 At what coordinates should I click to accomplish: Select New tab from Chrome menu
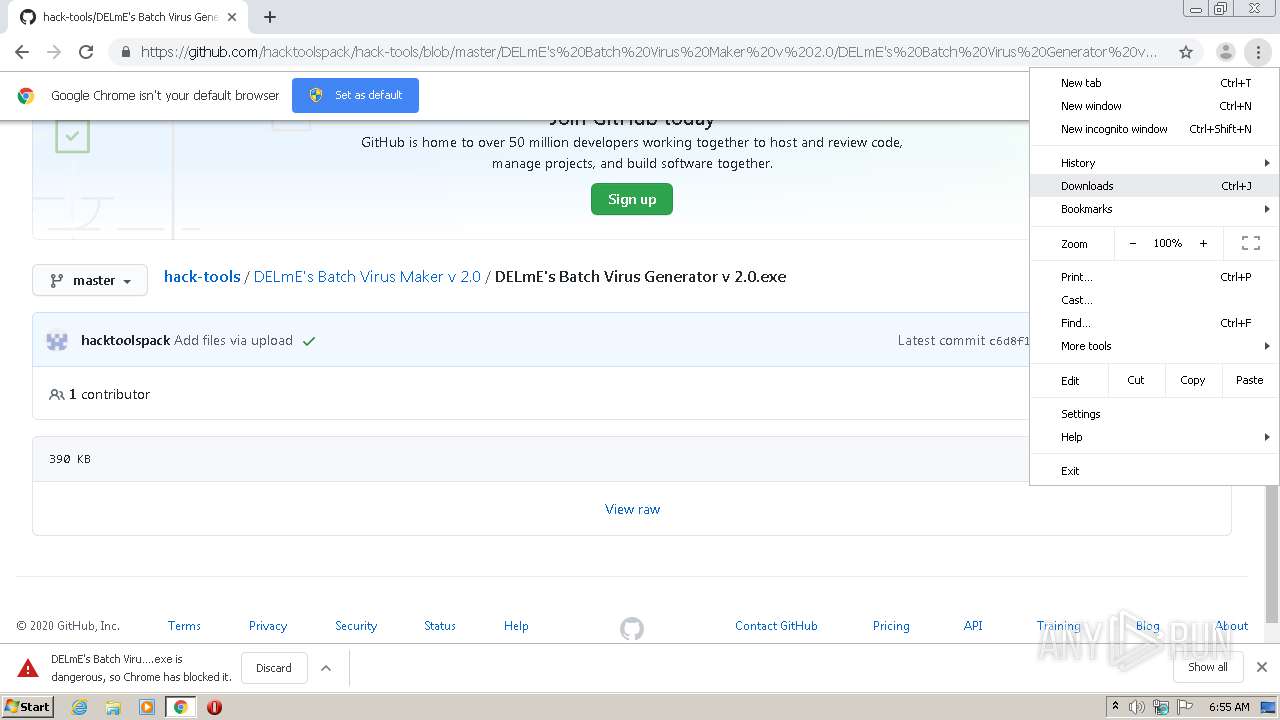(x=1155, y=83)
